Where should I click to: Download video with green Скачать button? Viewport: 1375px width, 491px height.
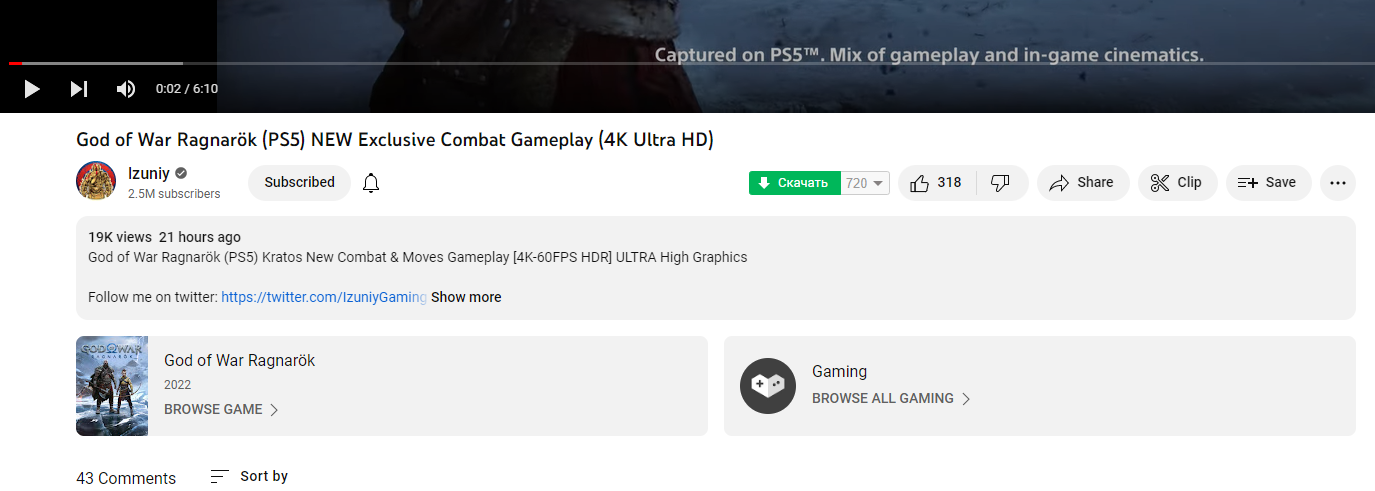795,183
